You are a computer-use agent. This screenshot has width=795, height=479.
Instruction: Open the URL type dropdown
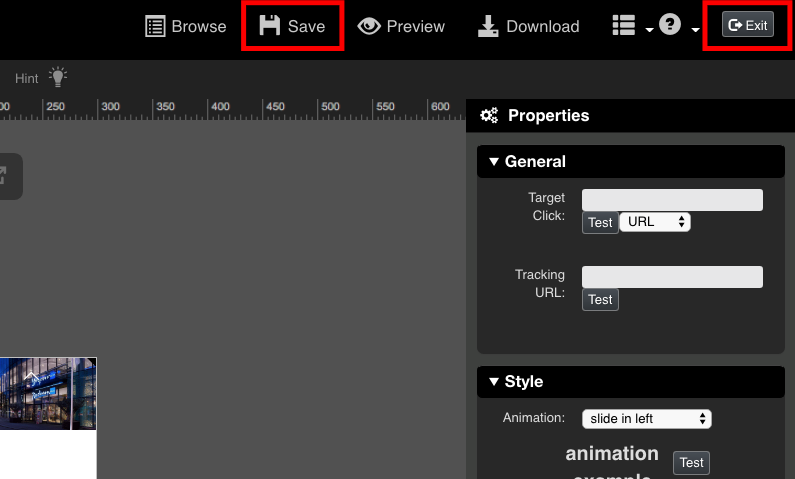tap(655, 222)
